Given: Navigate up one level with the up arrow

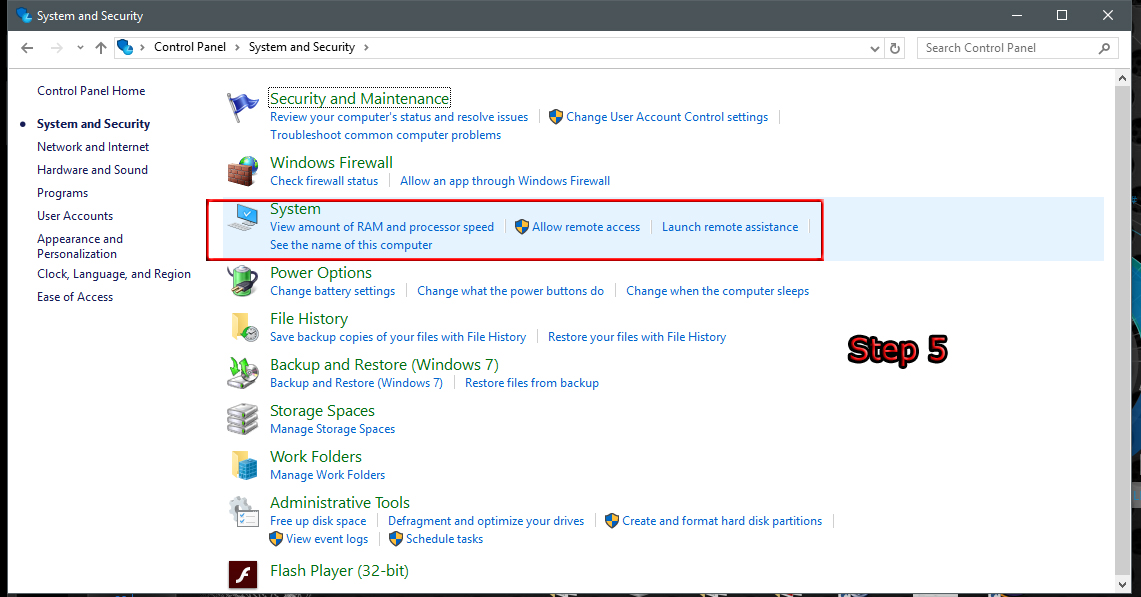Looking at the screenshot, I should [101, 48].
